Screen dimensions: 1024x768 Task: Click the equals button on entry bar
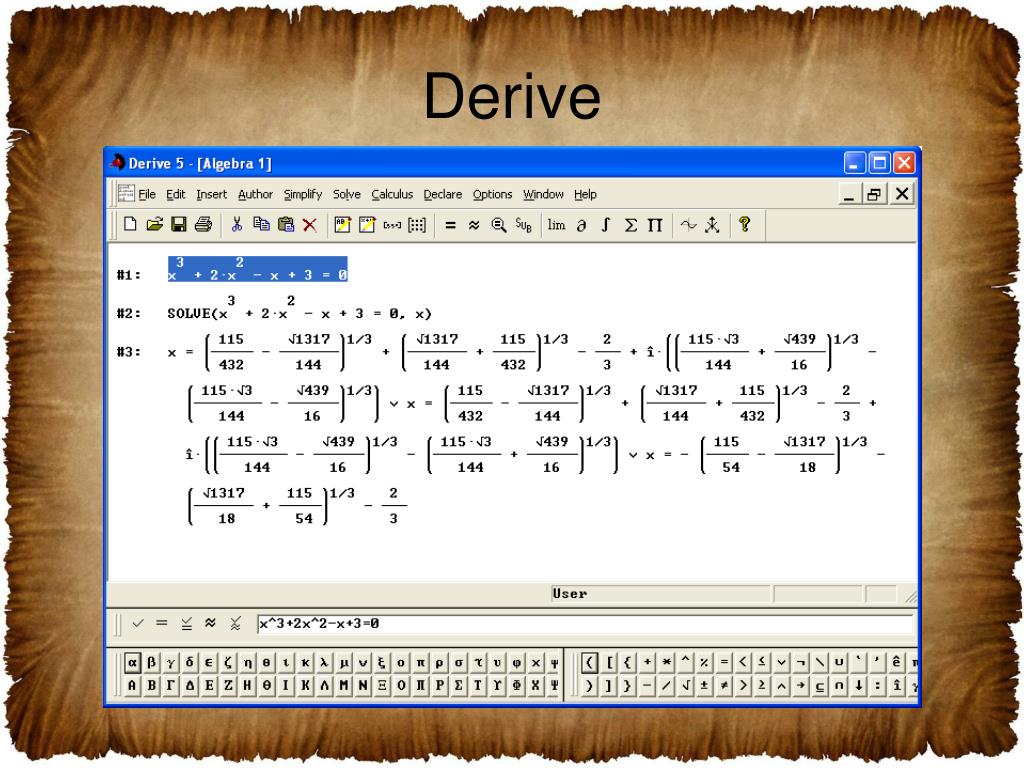[162, 623]
